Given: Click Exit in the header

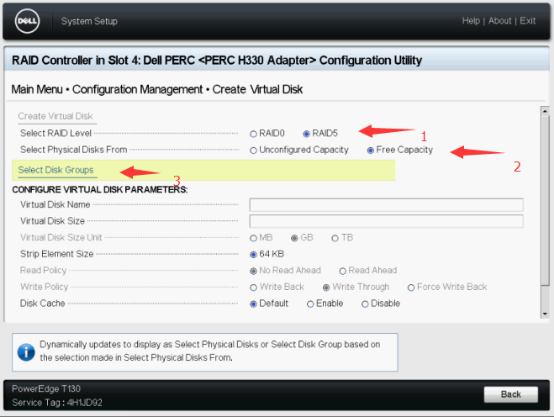Looking at the screenshot, I should pyautogui.click(x=528, y=21).
